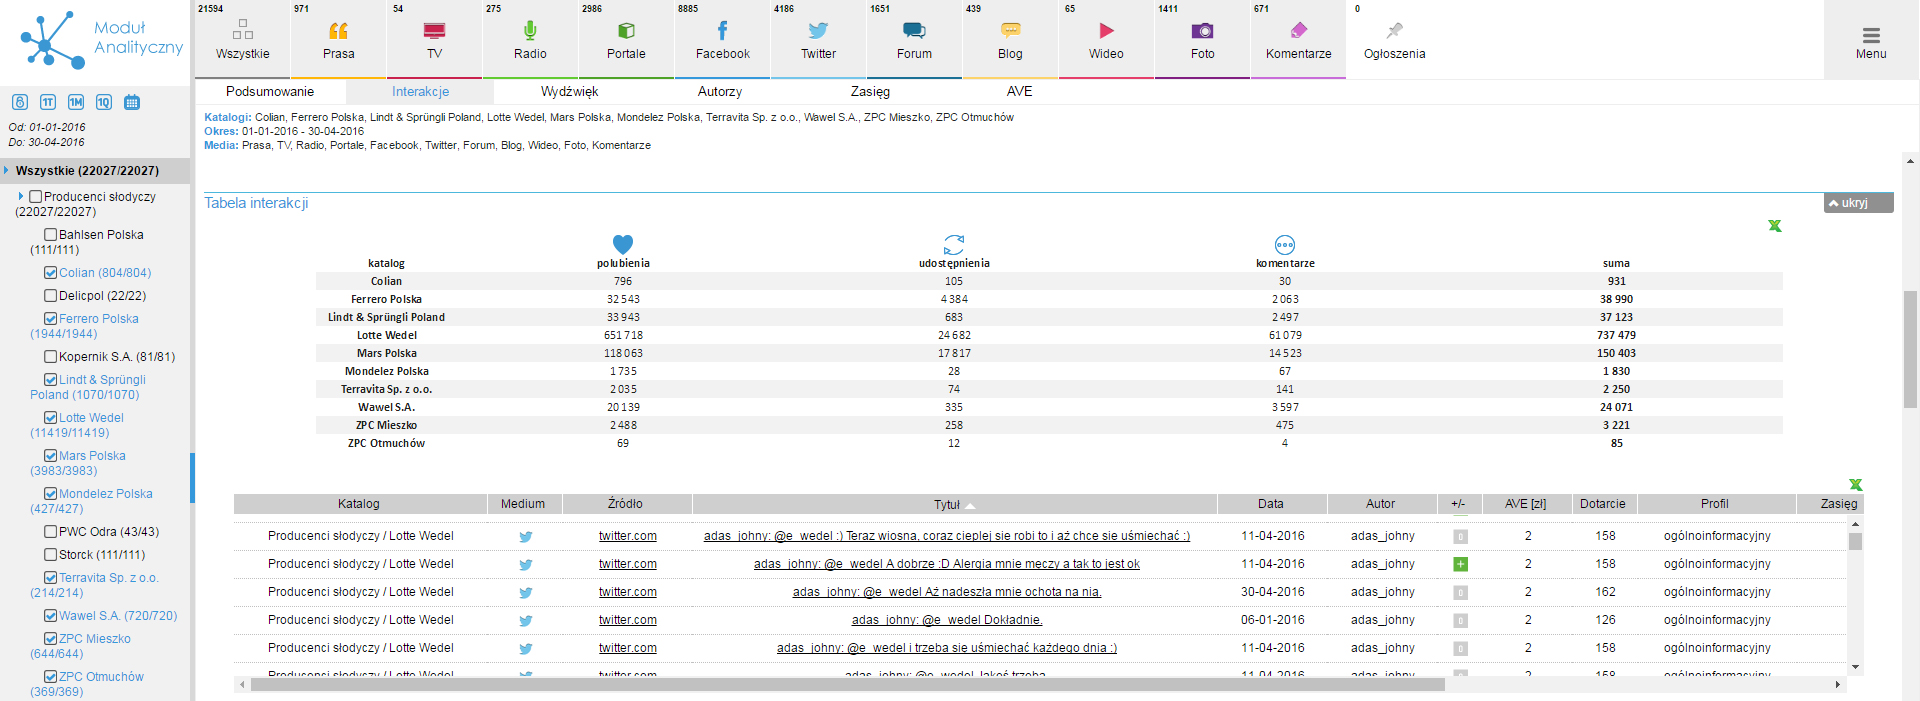Click neutral sentiment marker dated 30-04-2016
Viewport: 1920px width, 701px height.
1460,592
